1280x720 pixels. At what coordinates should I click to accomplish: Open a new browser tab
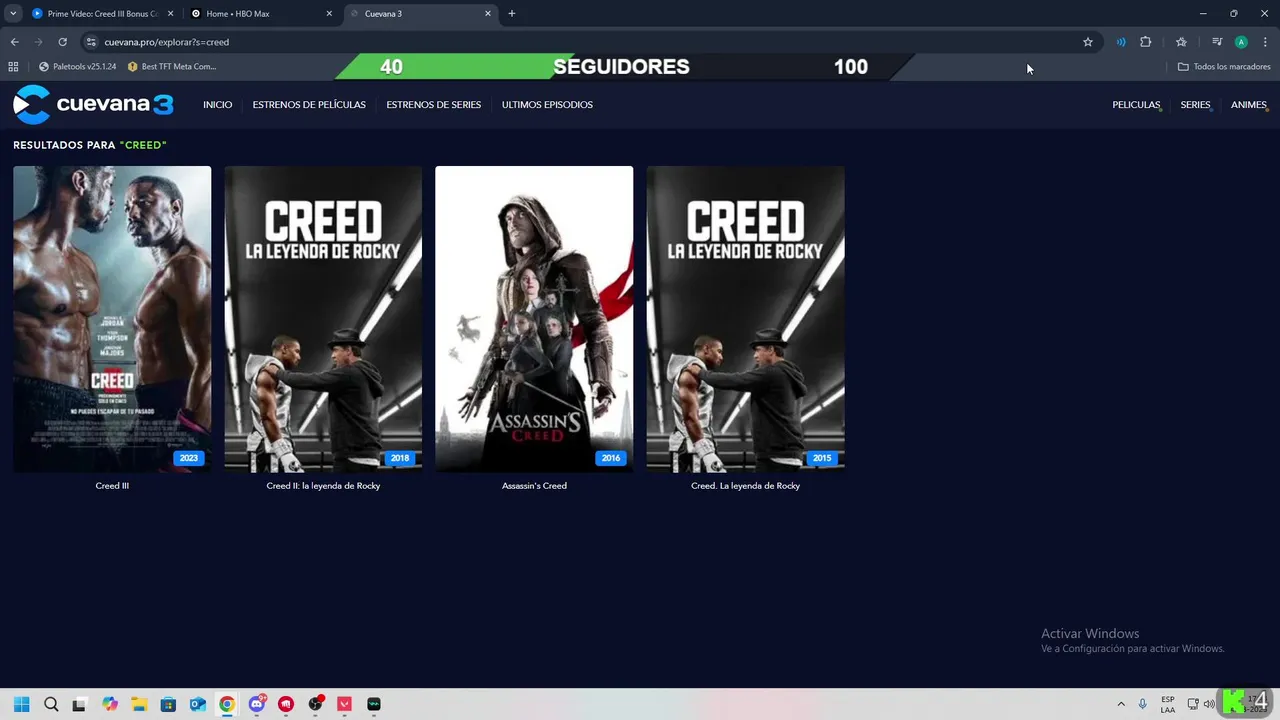512,14
